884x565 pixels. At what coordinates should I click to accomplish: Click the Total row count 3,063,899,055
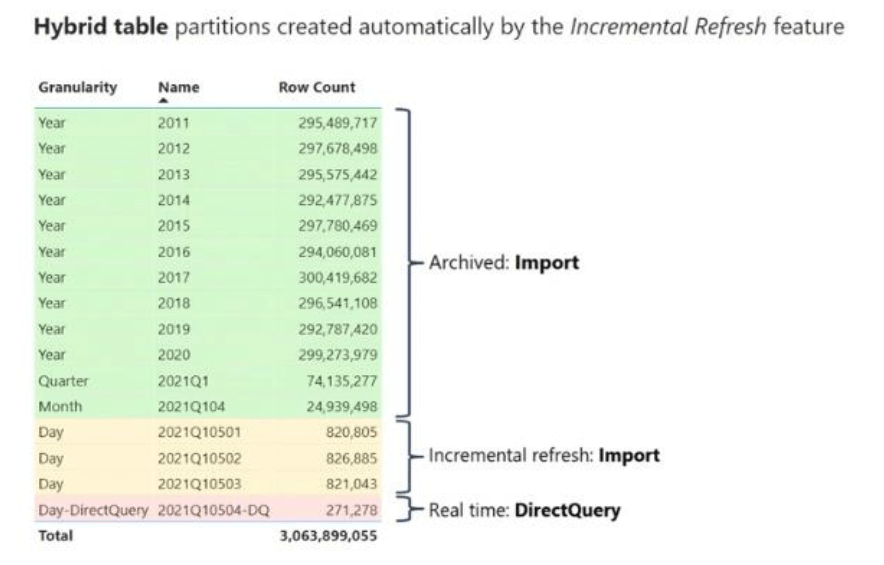coord(330,536)
